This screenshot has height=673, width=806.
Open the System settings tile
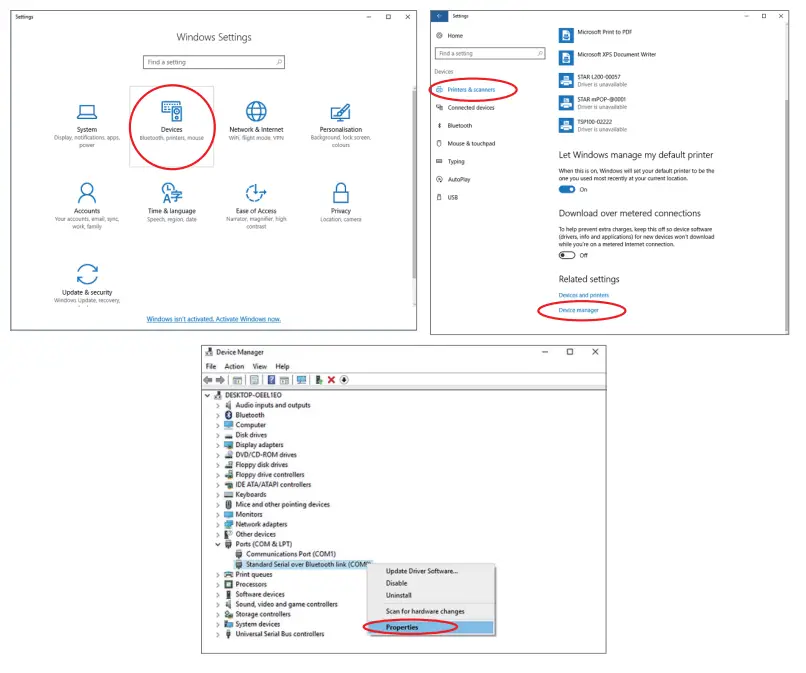pos(87,126)
